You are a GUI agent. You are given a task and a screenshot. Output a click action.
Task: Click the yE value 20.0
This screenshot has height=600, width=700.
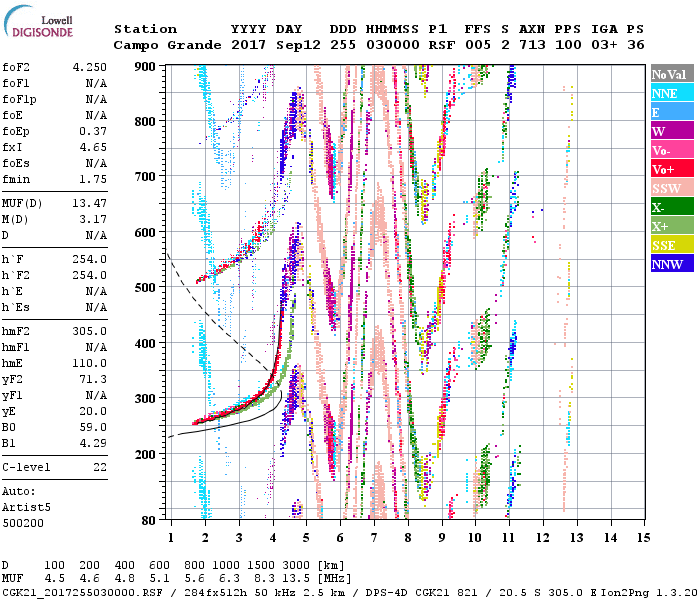93,412
